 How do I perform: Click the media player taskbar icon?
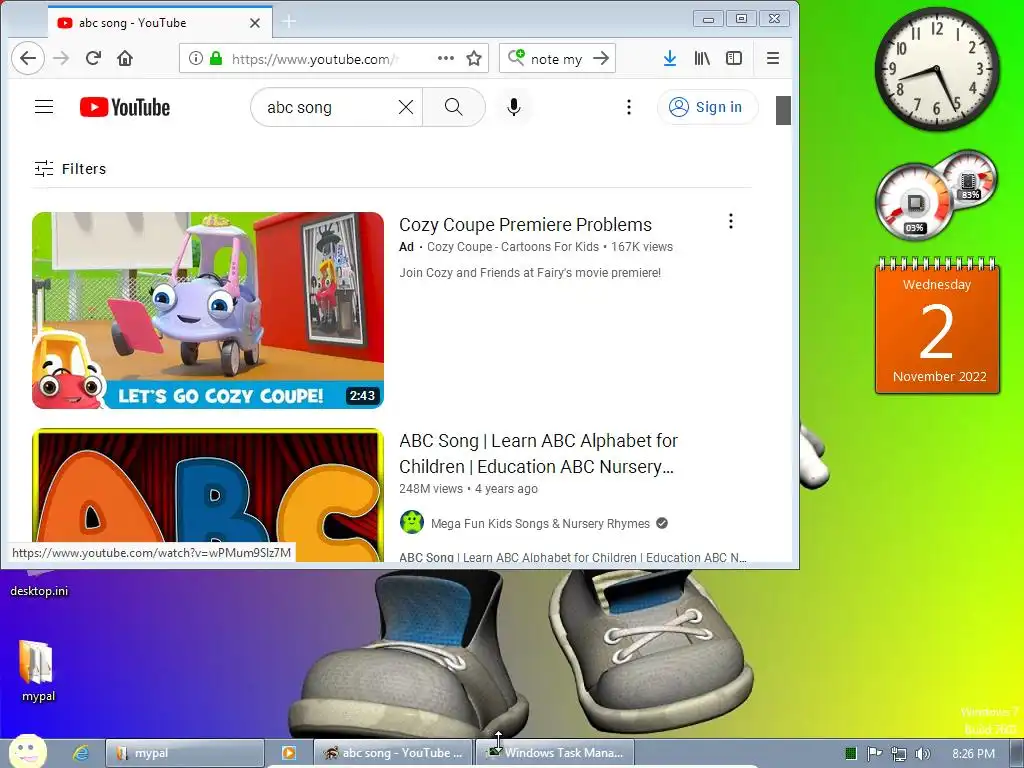coord(288,753)
